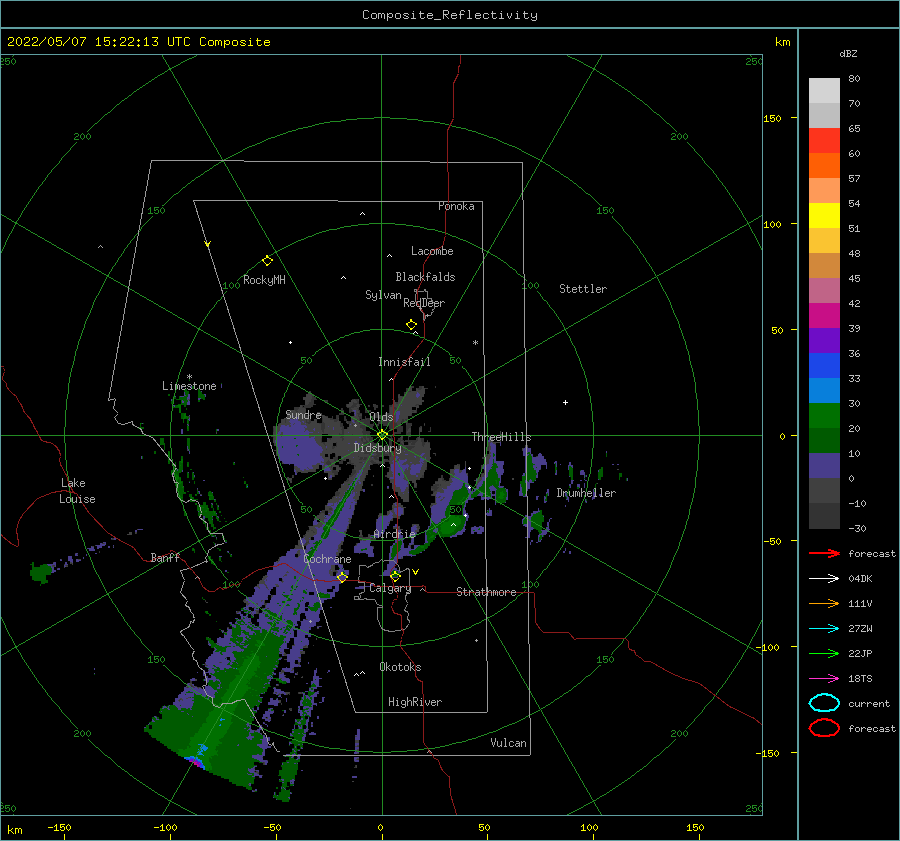
Task: Click the Composite_Reflectivity title
Action: [449, 15]
